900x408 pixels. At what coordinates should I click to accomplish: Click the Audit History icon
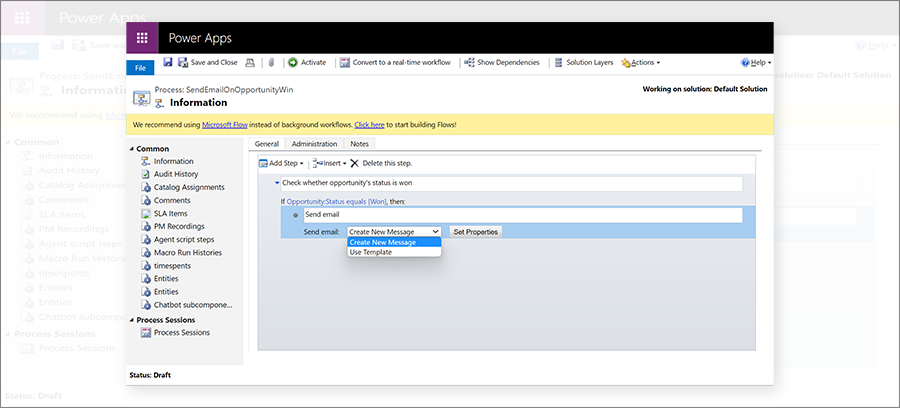(x=145, y=174)
